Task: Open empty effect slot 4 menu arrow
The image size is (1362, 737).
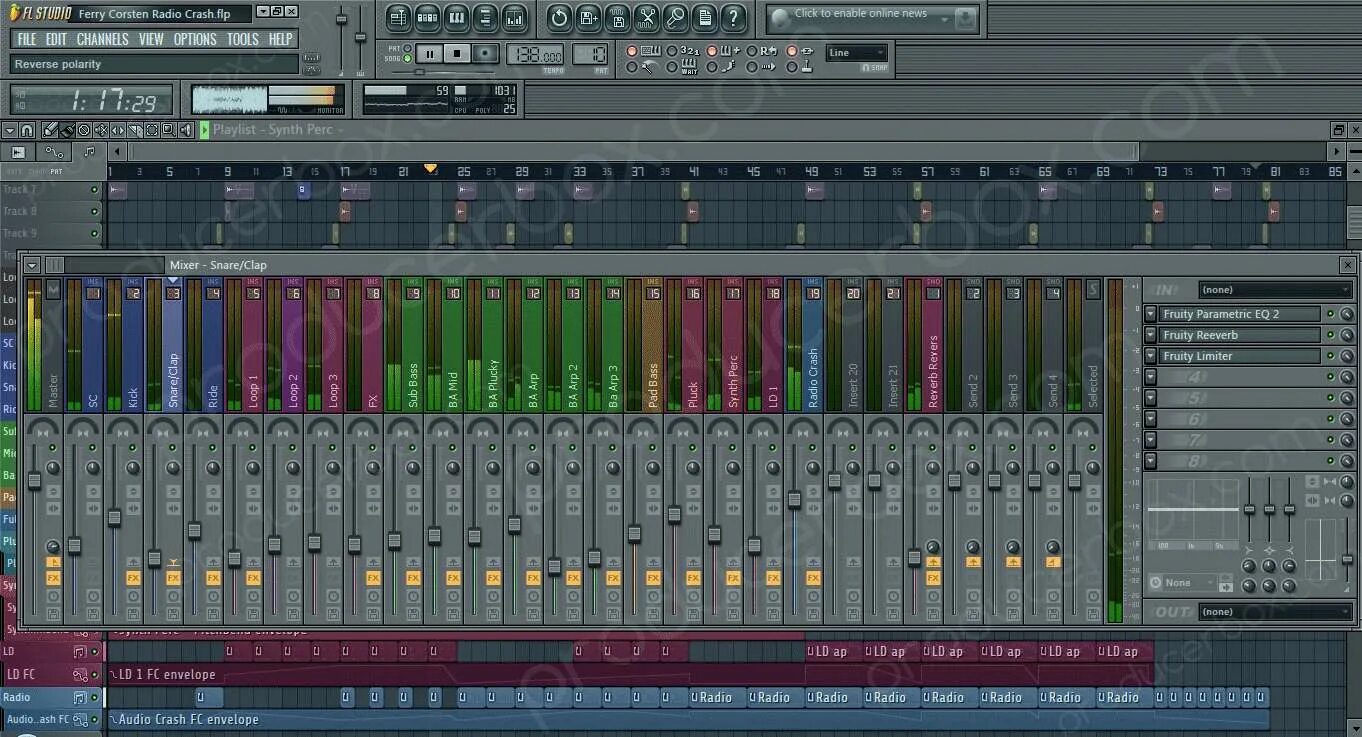Action: 1151,377
